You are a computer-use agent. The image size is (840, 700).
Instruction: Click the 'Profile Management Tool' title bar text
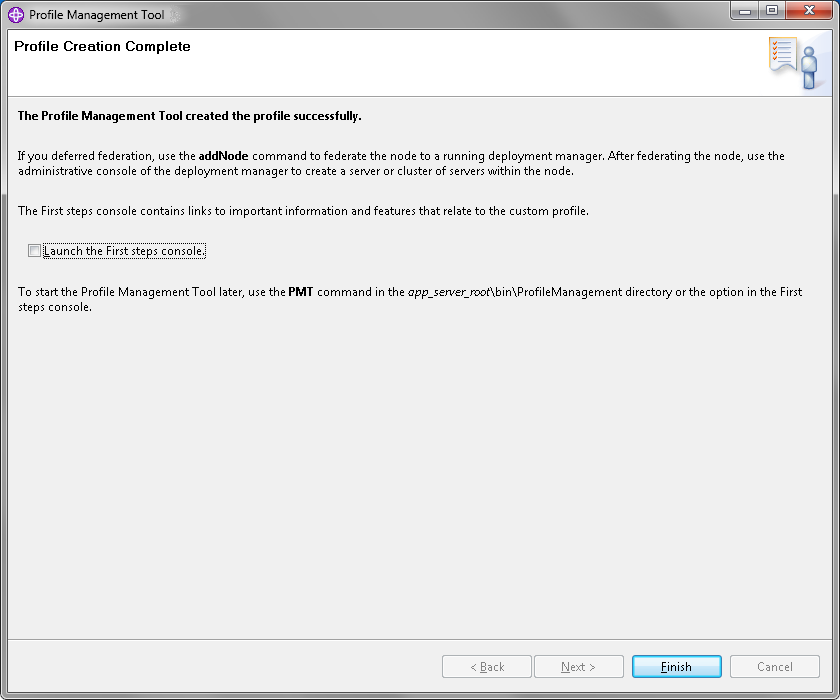pos(96,15)
